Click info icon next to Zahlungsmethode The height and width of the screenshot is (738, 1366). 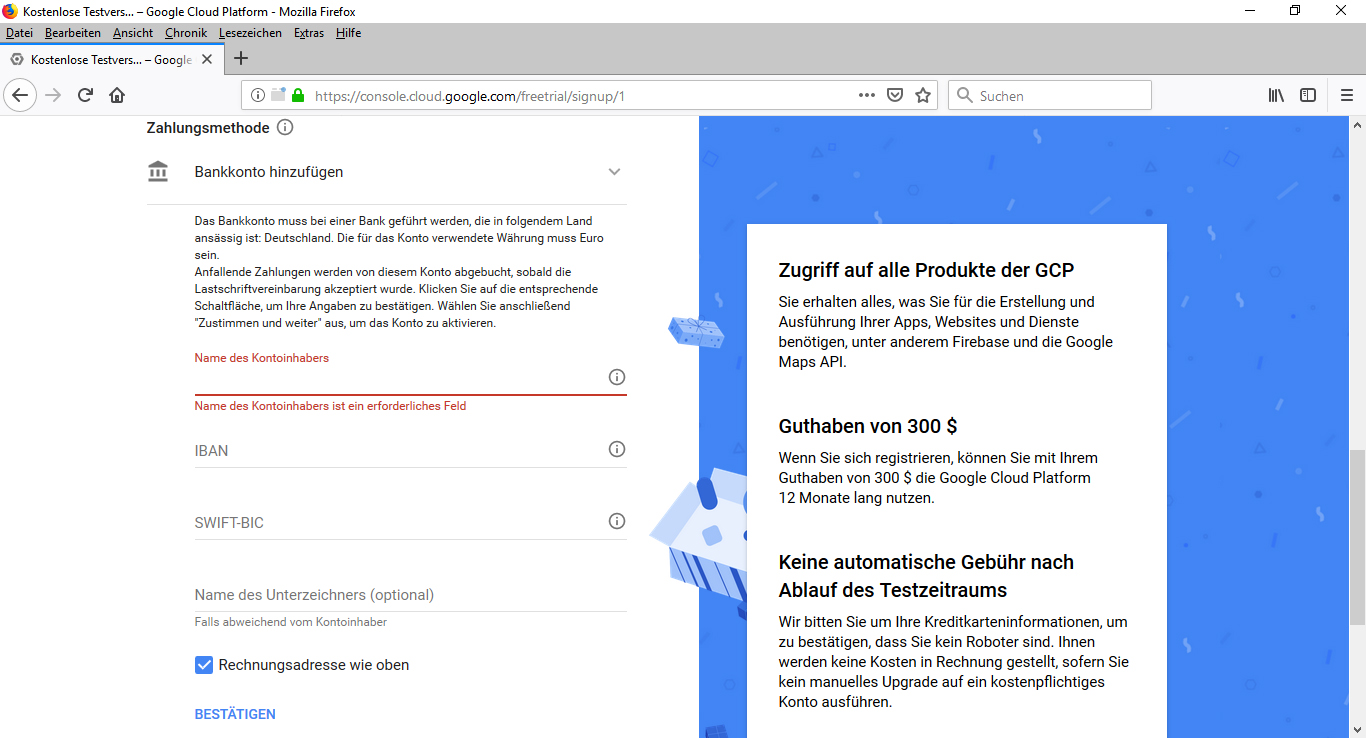tap(285, 128)
